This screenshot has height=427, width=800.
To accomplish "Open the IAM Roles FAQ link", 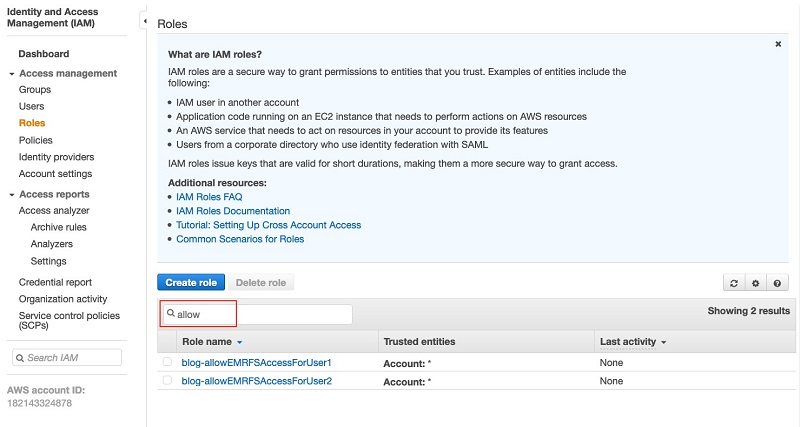I will point(209,197).
